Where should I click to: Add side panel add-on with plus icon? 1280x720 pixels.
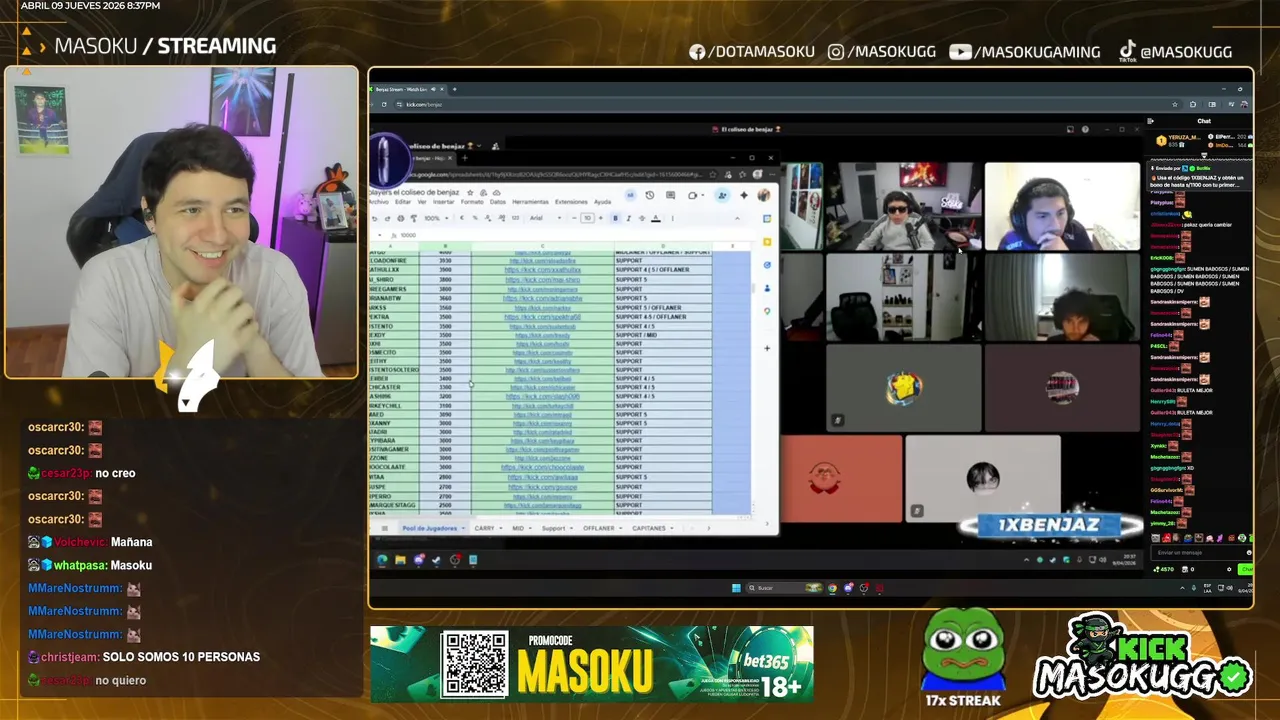[767, 348]
